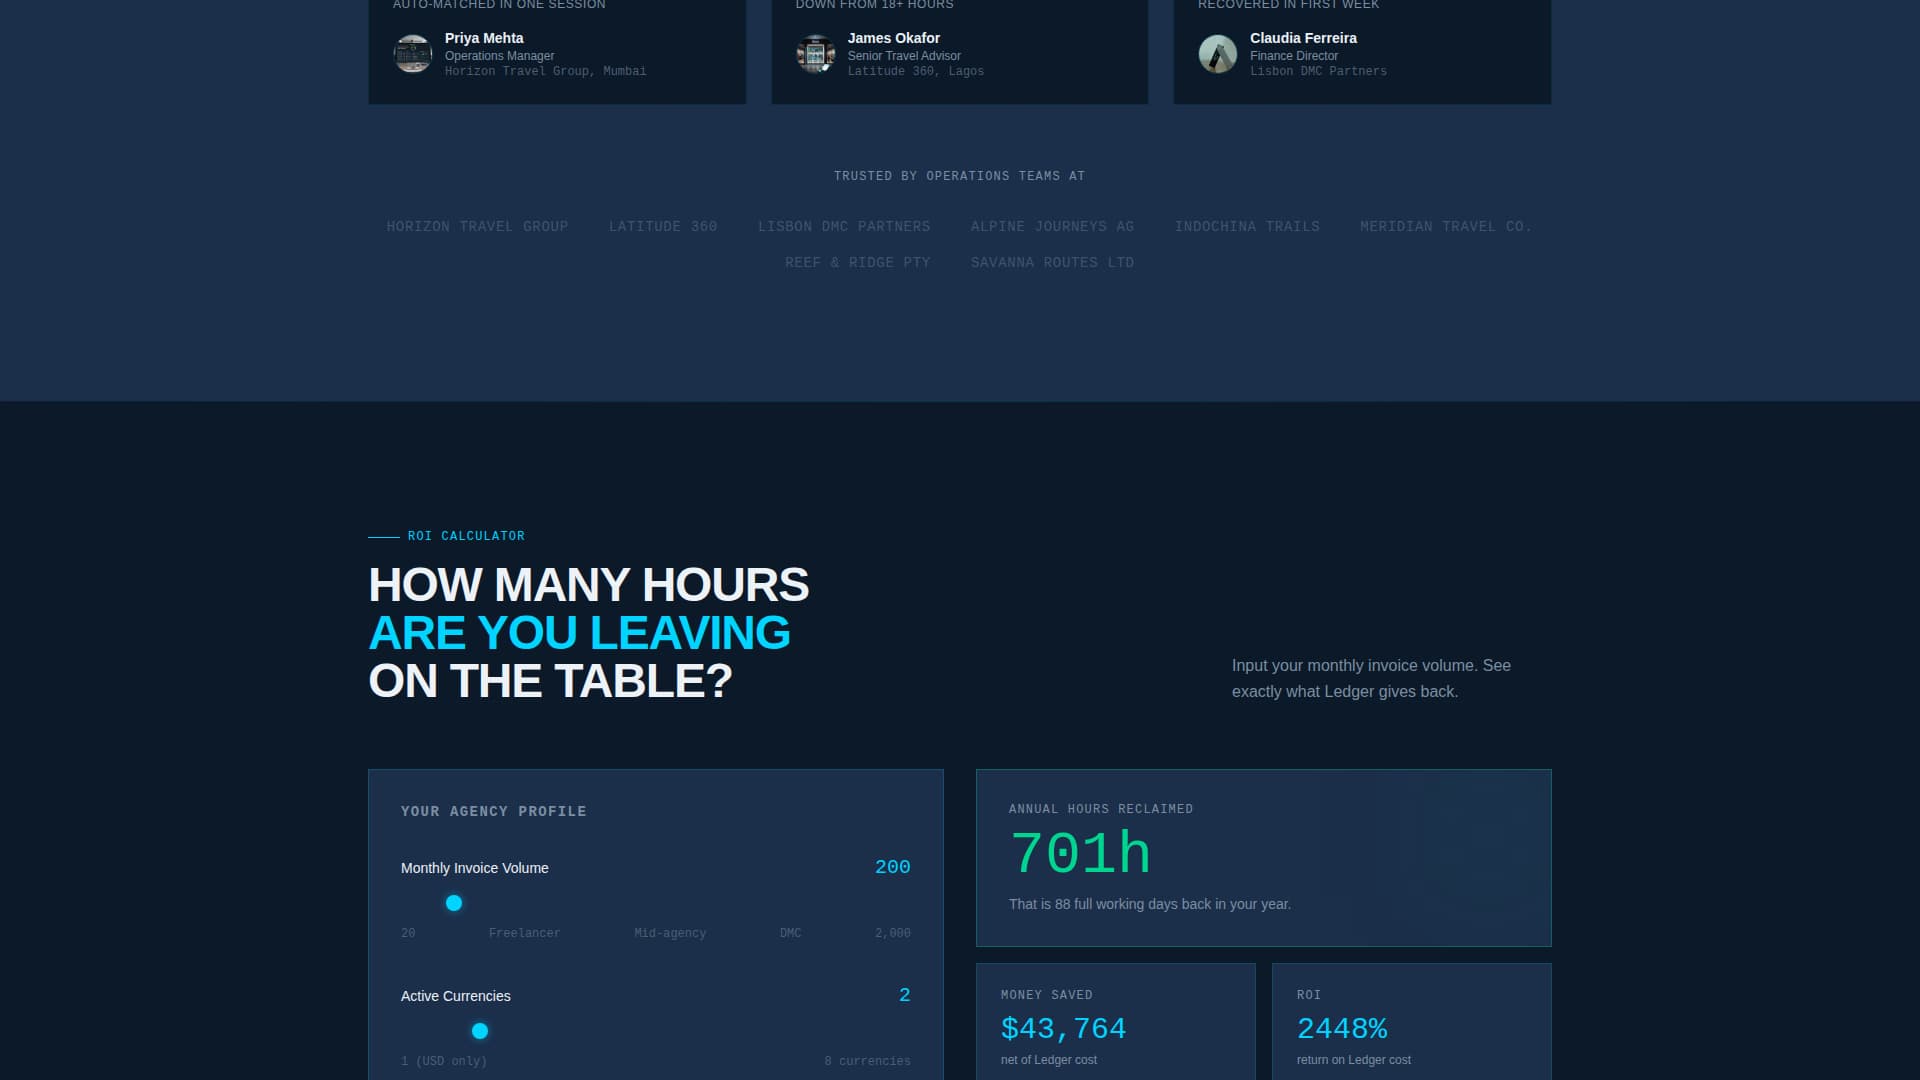Click the Priya Mehta name text
Screen dimensions: 1920x1080
coord(484,38)
